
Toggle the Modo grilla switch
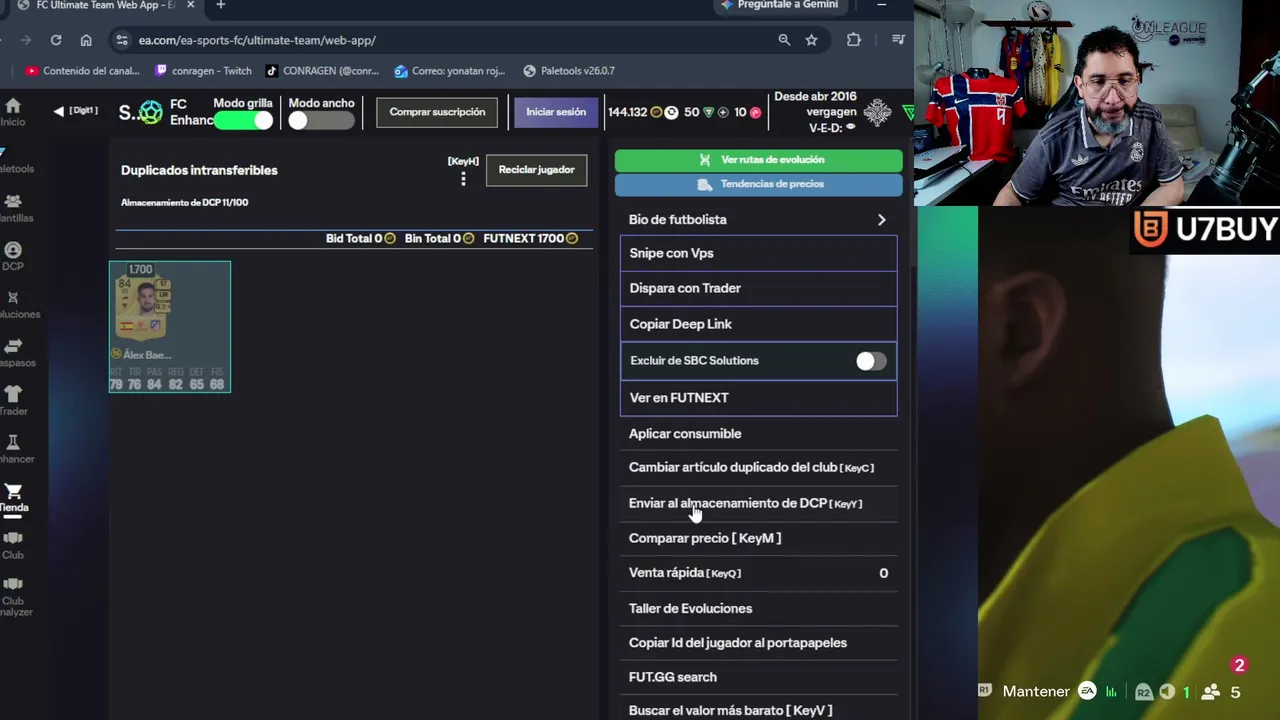coord(243,120)
